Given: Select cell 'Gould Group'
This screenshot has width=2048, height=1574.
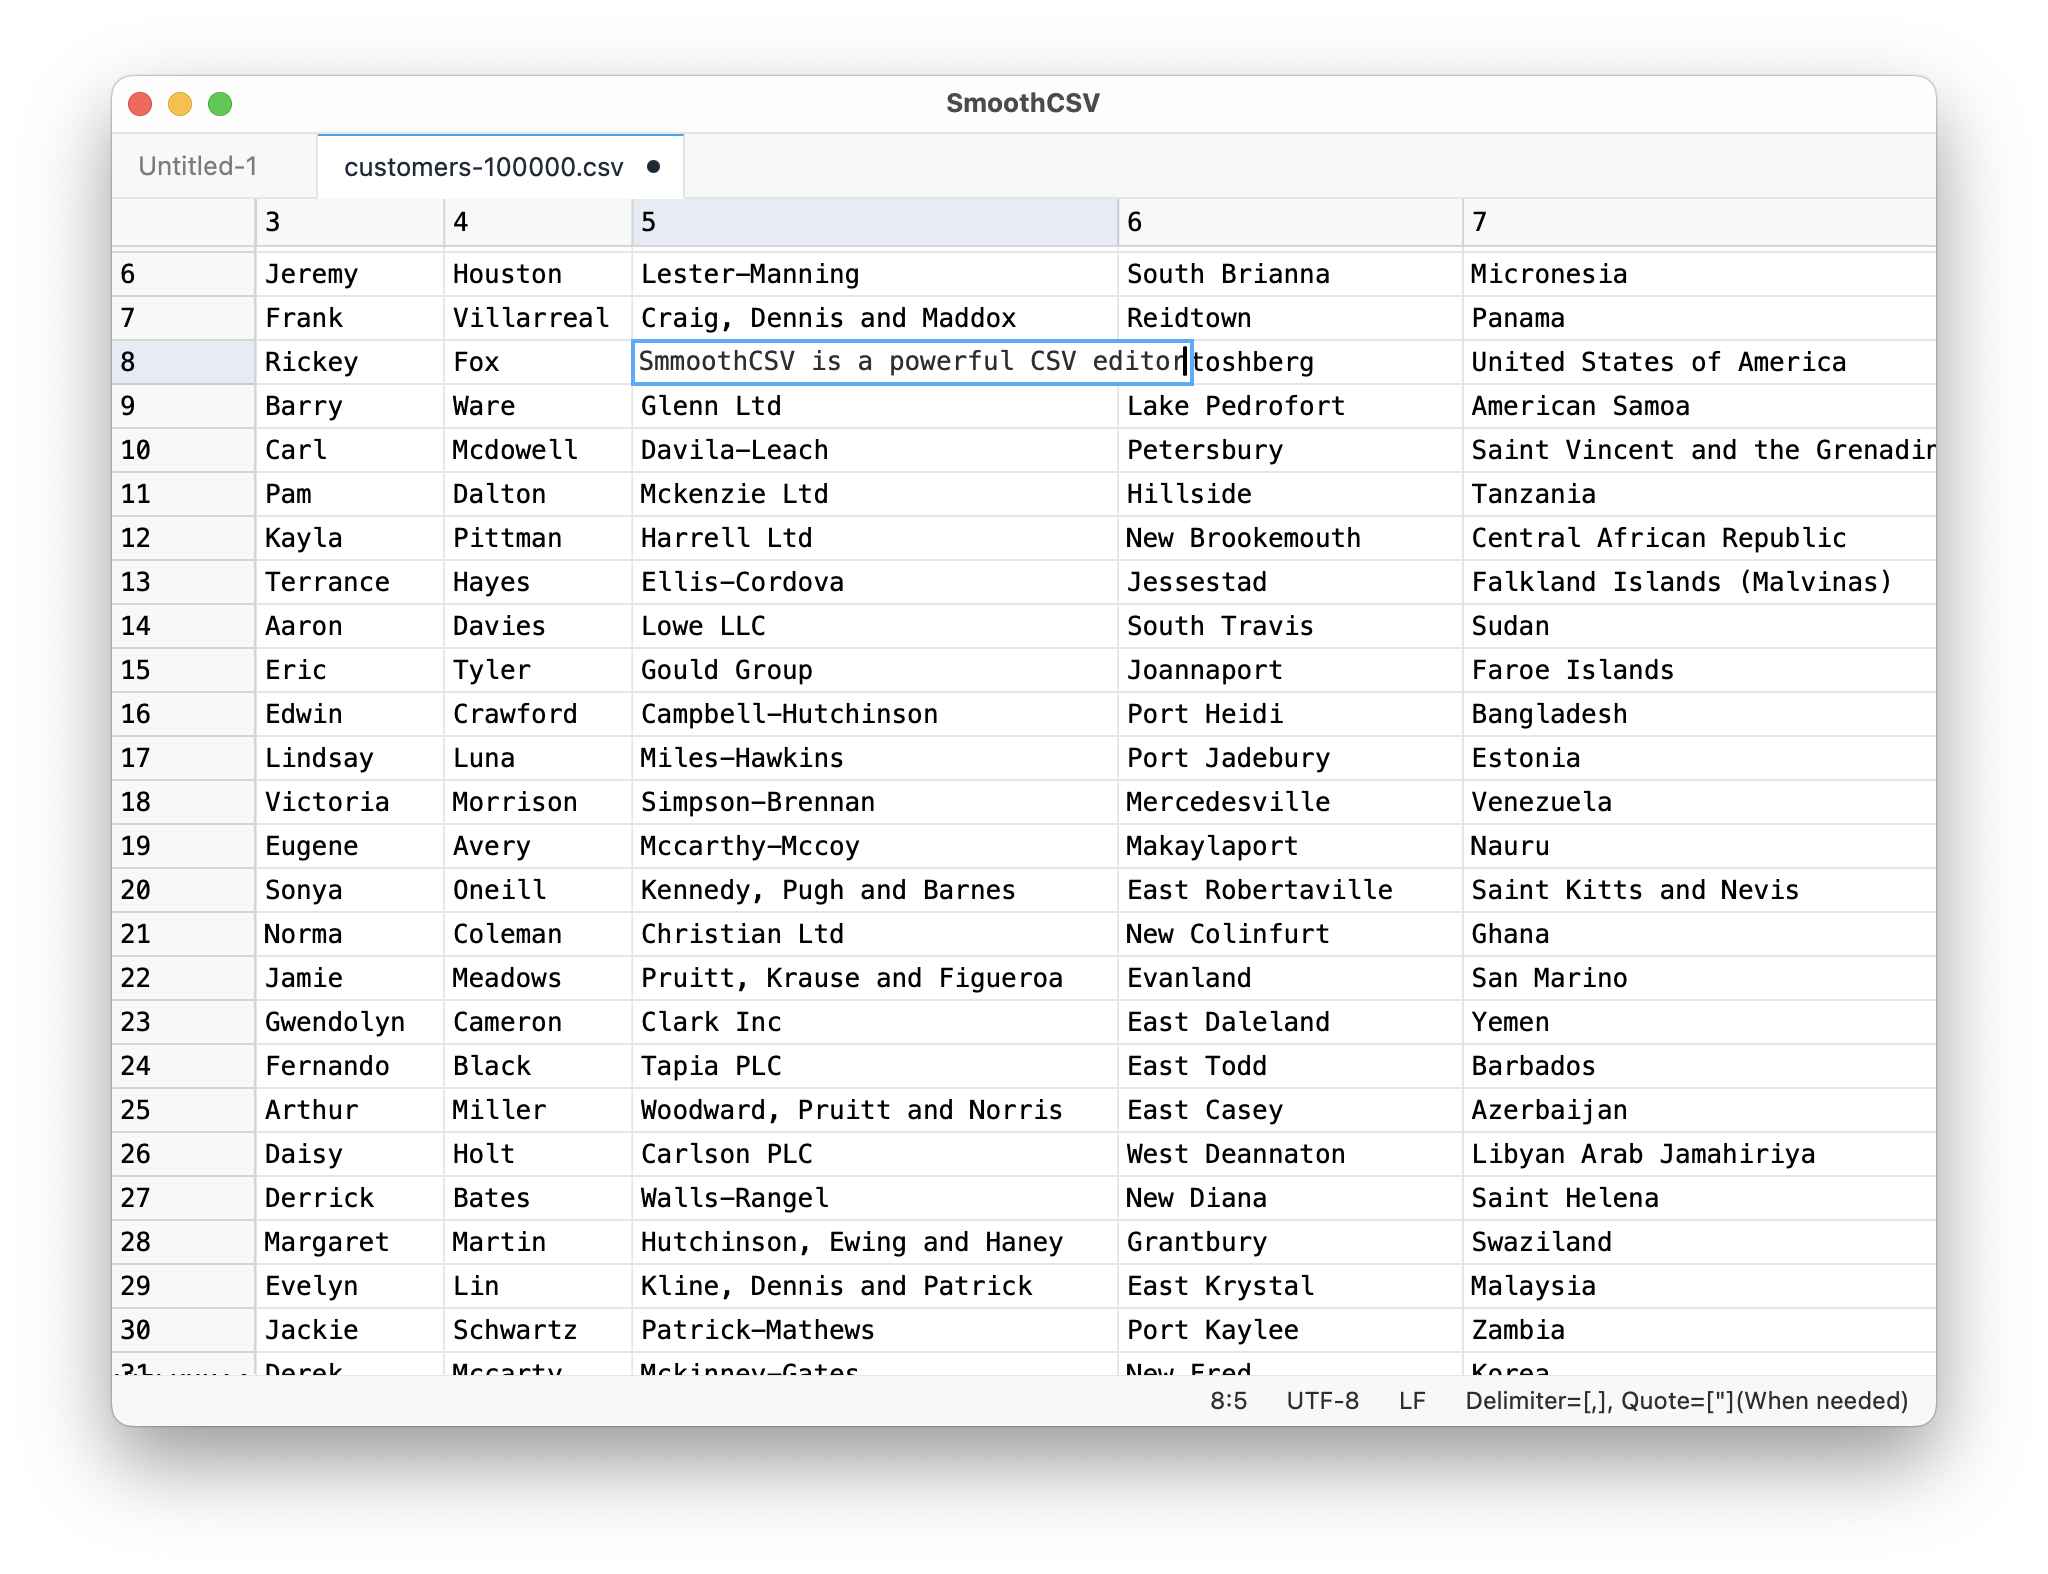Looking at the screenshot, I should [x=875, y=670].
